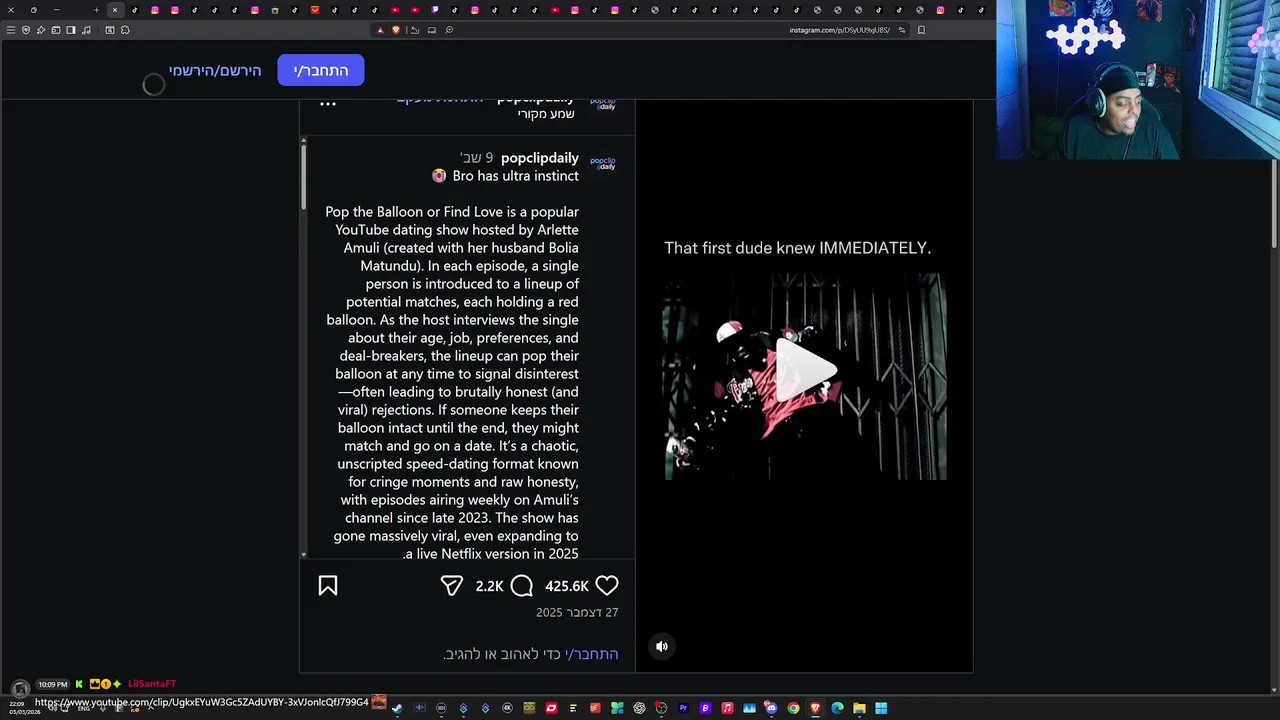Click the Windows Start button
The image size is (1280, 720).
pos(881,708)
